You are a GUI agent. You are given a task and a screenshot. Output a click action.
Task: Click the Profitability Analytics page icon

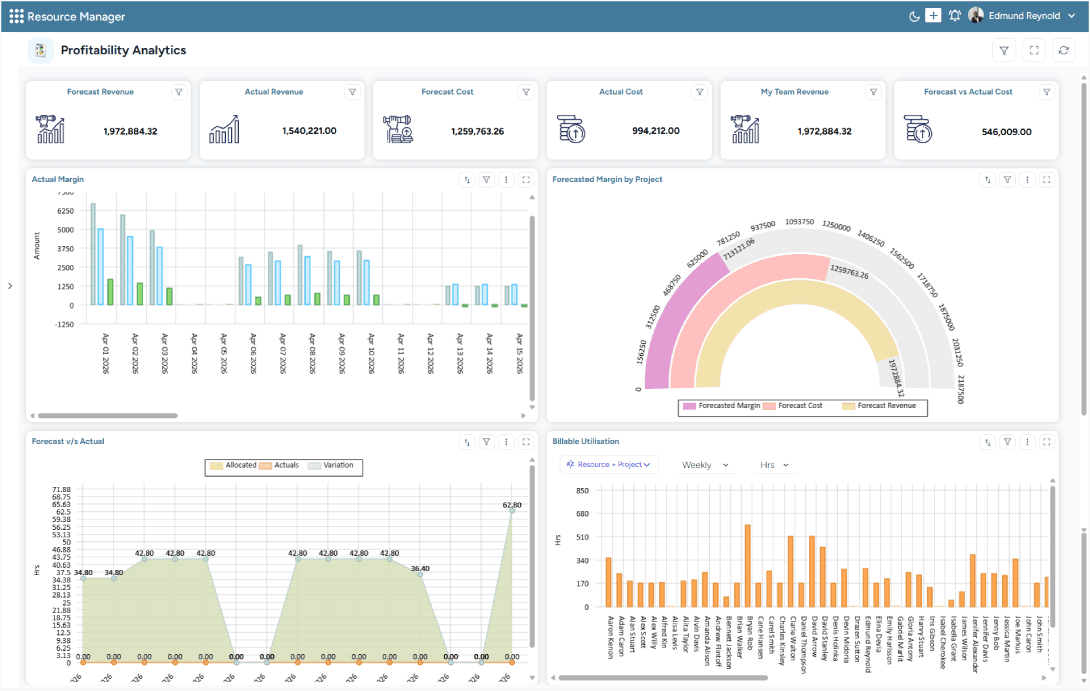tap(40, 50)
